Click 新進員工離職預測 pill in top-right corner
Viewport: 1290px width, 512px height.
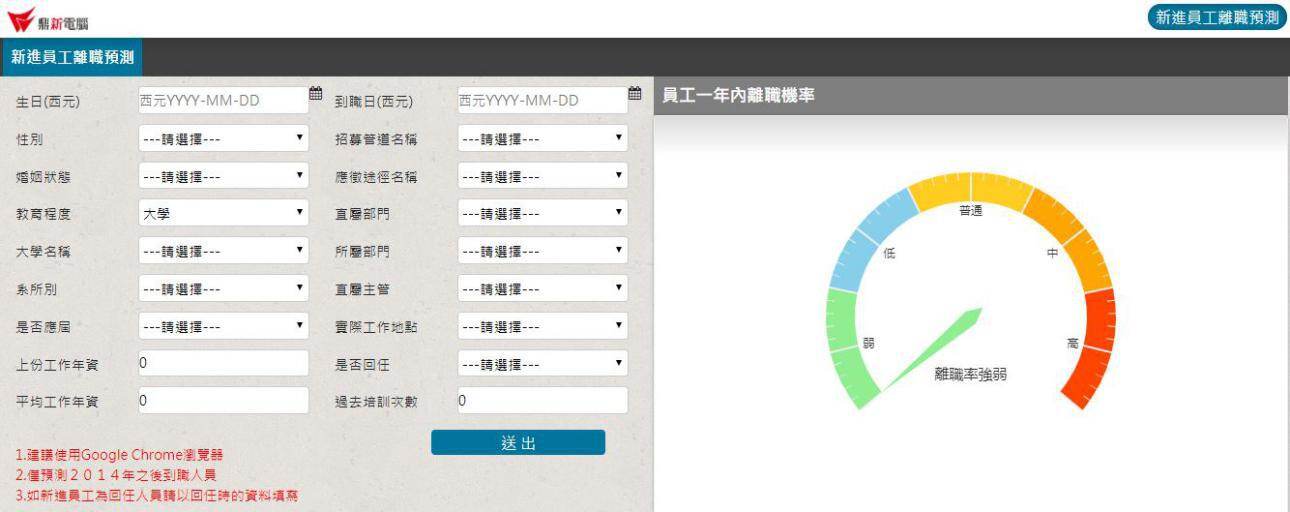(x=1216, y=17)
